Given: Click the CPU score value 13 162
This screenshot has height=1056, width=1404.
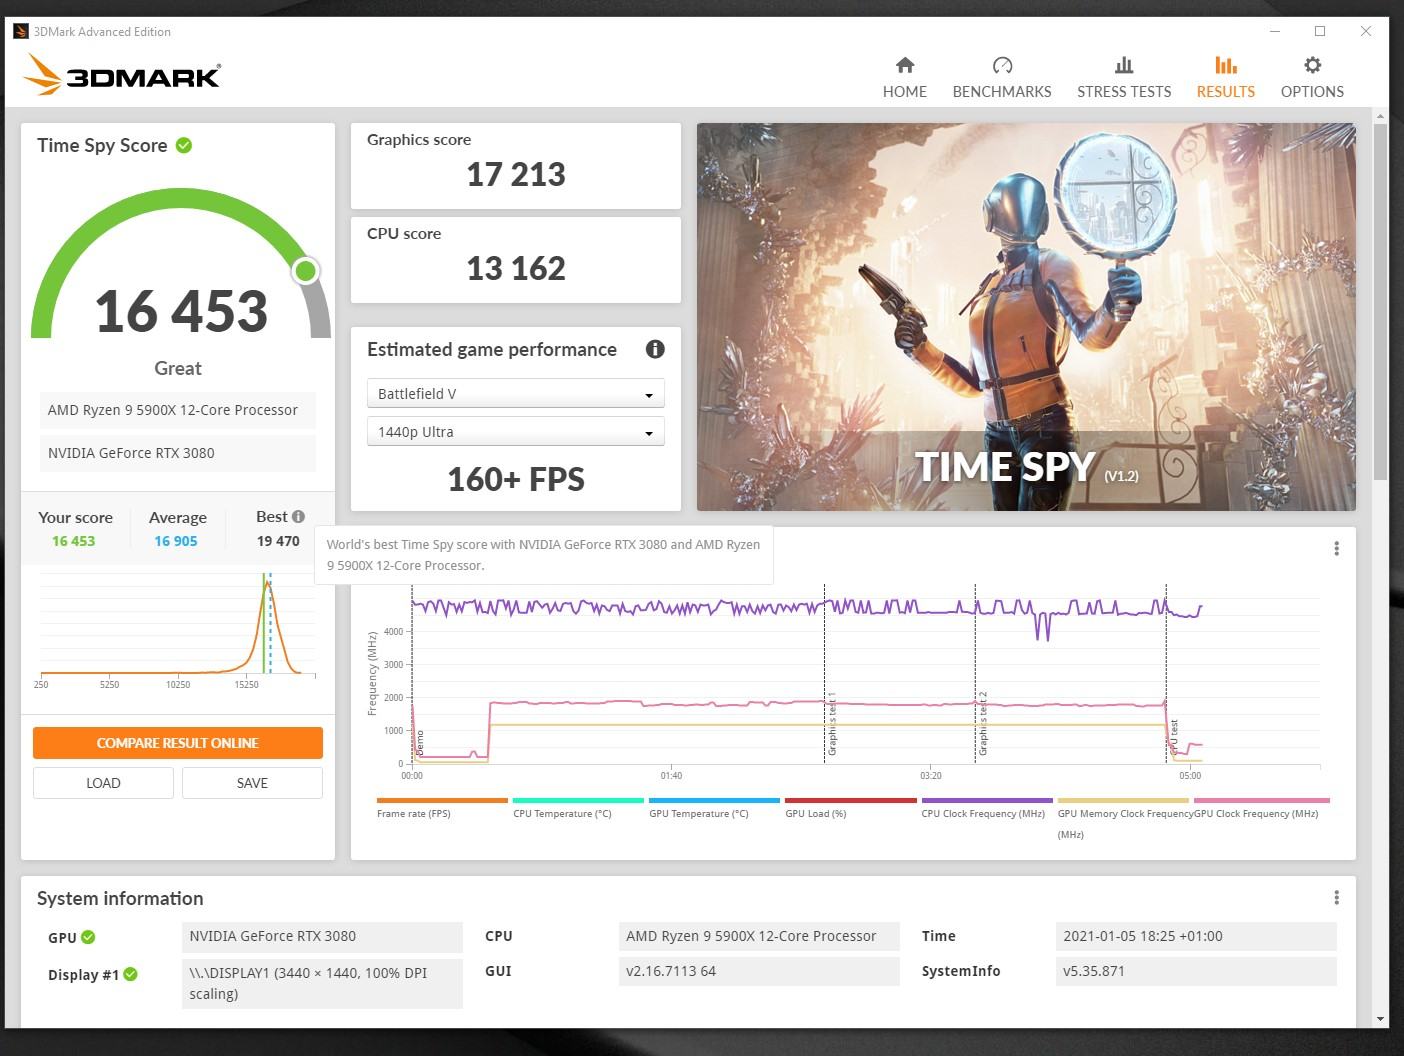Looking at the screenshot, I should tap(516, 269).
